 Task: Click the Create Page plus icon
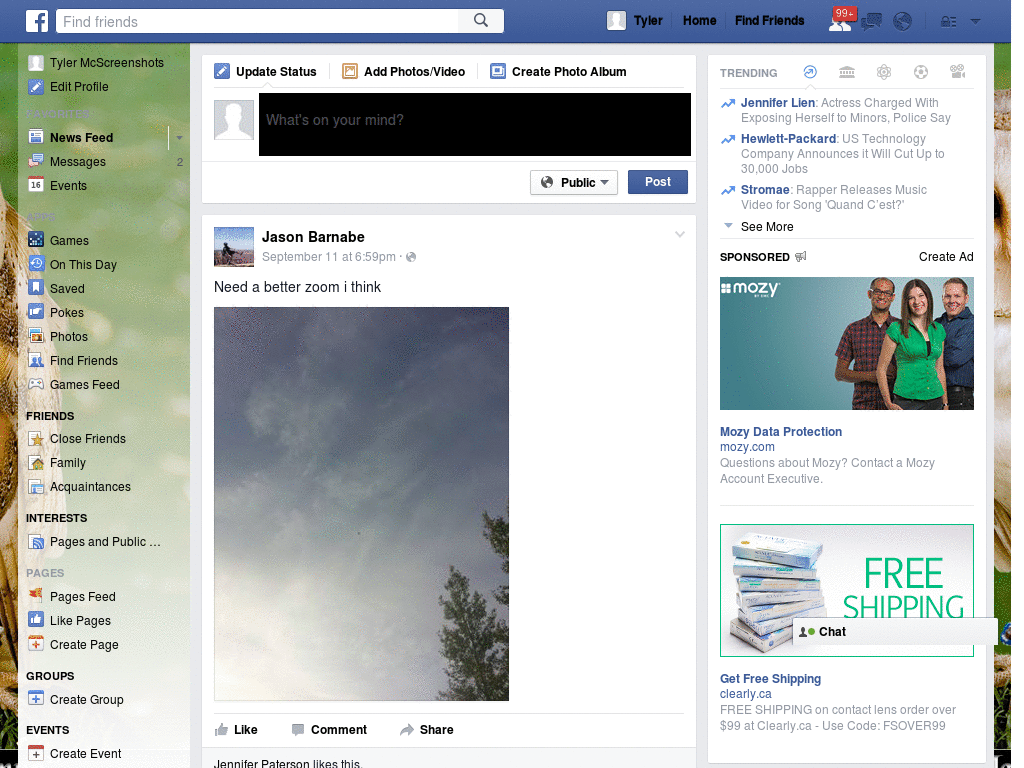coord(36,644)
